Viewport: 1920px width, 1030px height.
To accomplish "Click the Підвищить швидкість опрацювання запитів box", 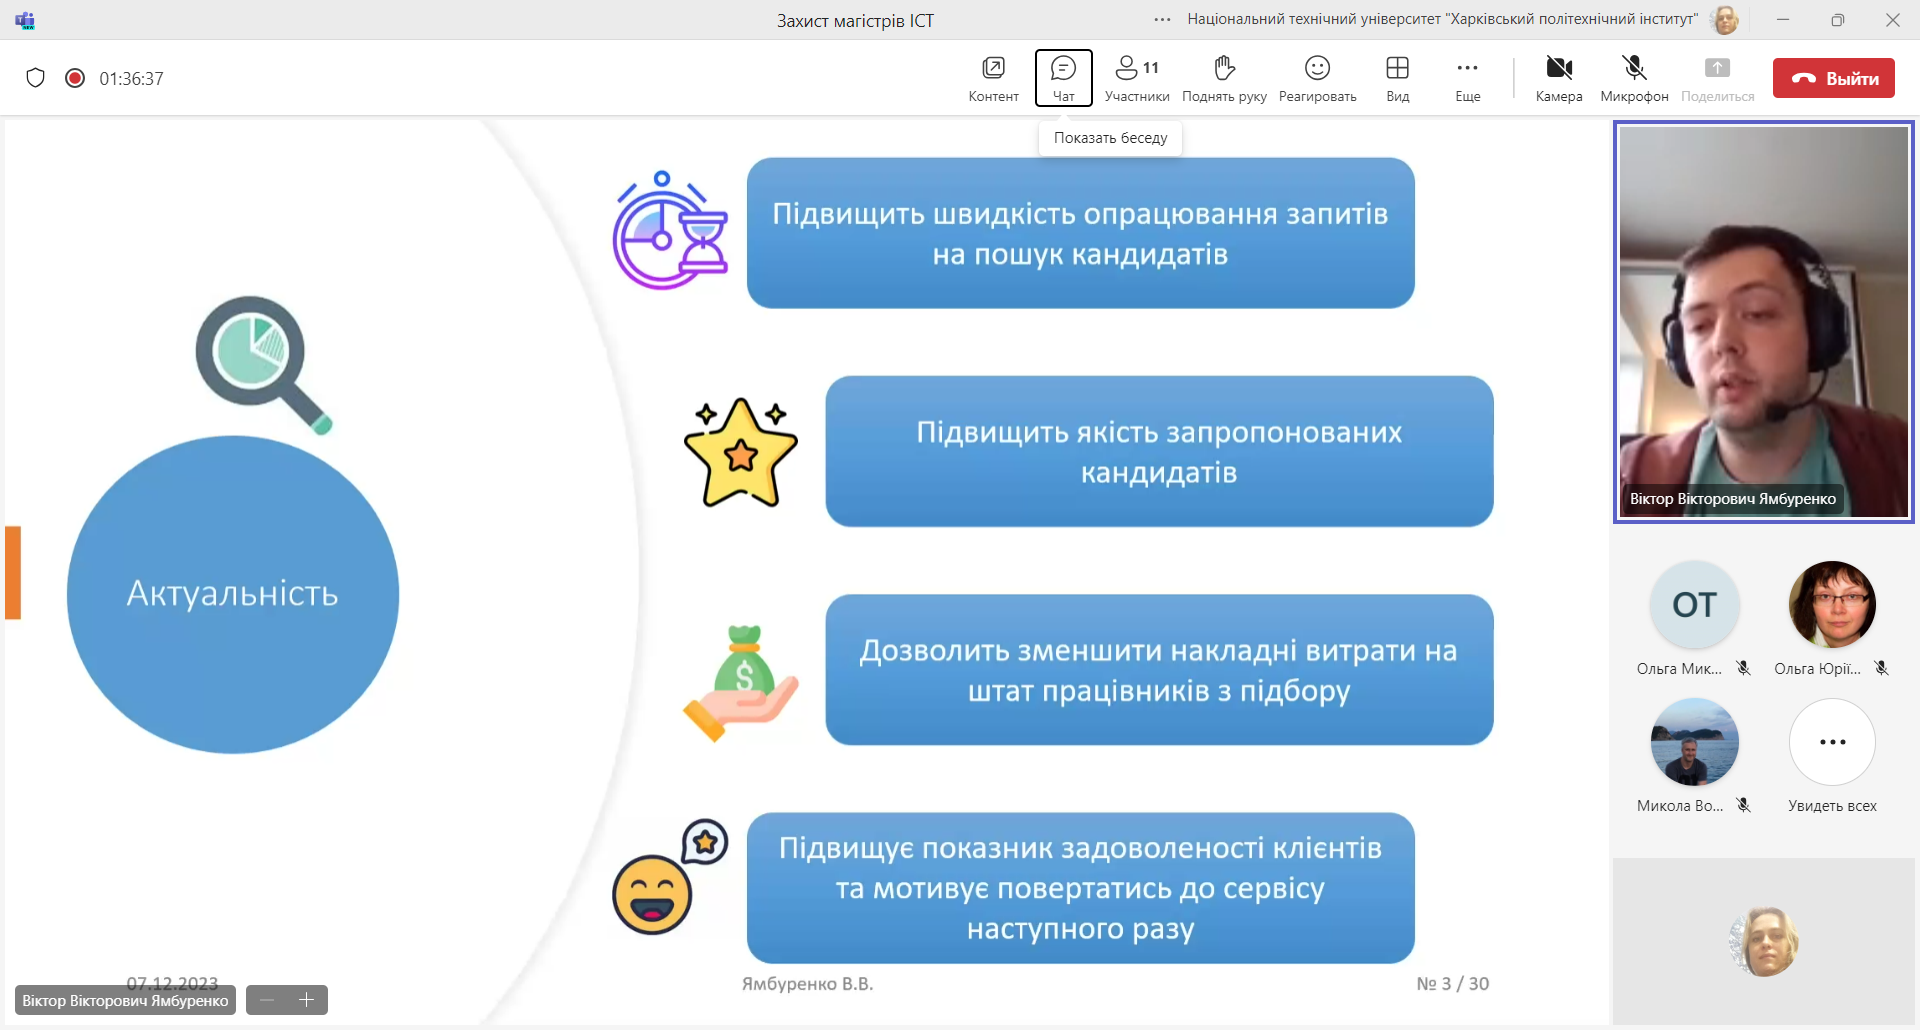I will coord(1080,233).
